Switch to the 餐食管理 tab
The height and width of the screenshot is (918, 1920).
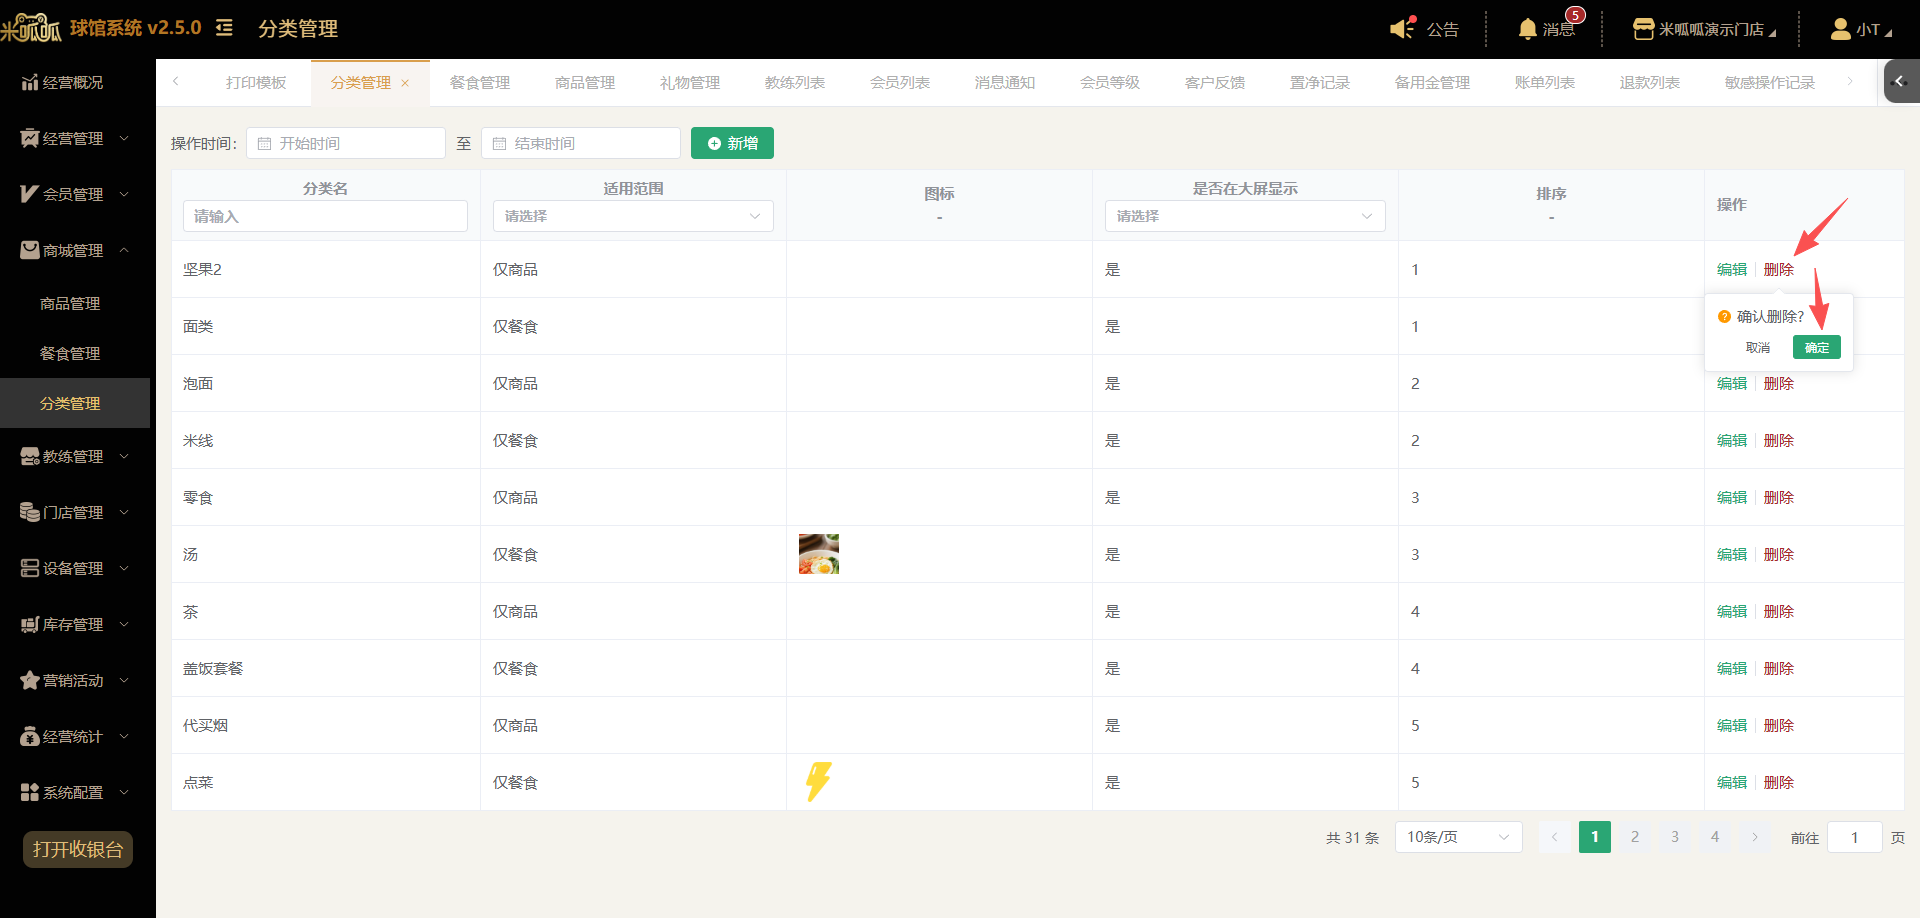point(480,82)
